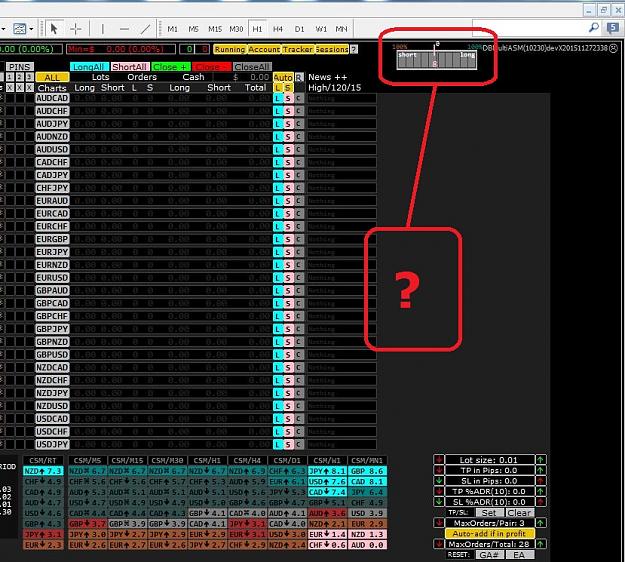Toggle the Tracker button

pos(298,49)
